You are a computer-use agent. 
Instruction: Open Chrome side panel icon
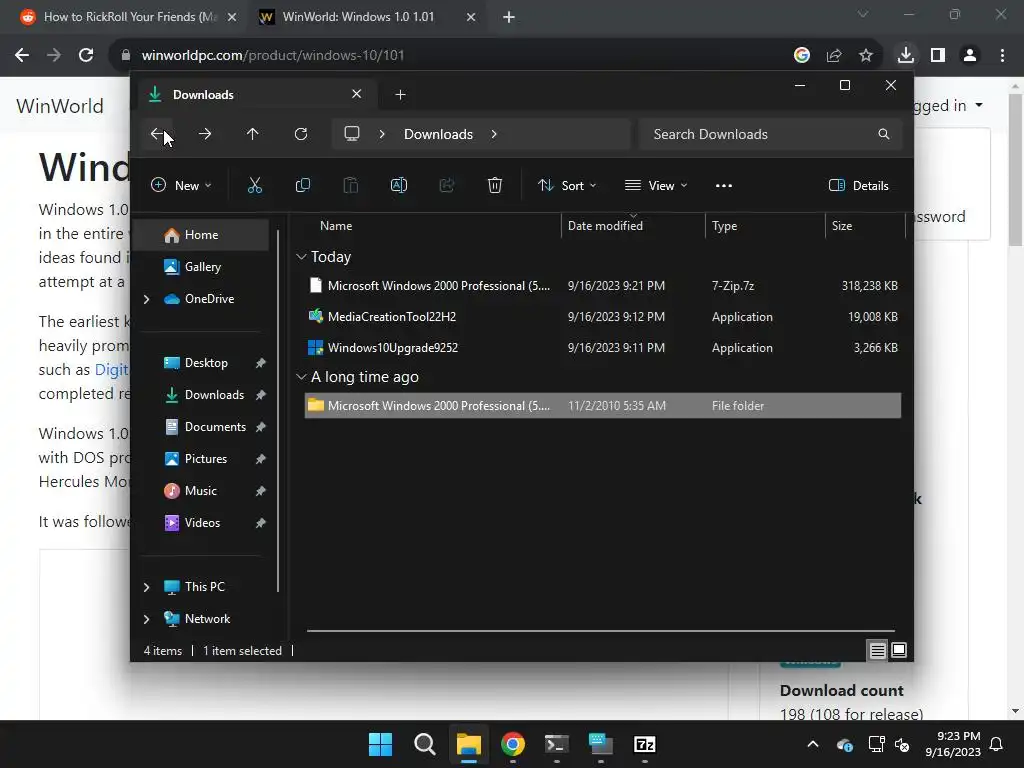pos(938,56)
